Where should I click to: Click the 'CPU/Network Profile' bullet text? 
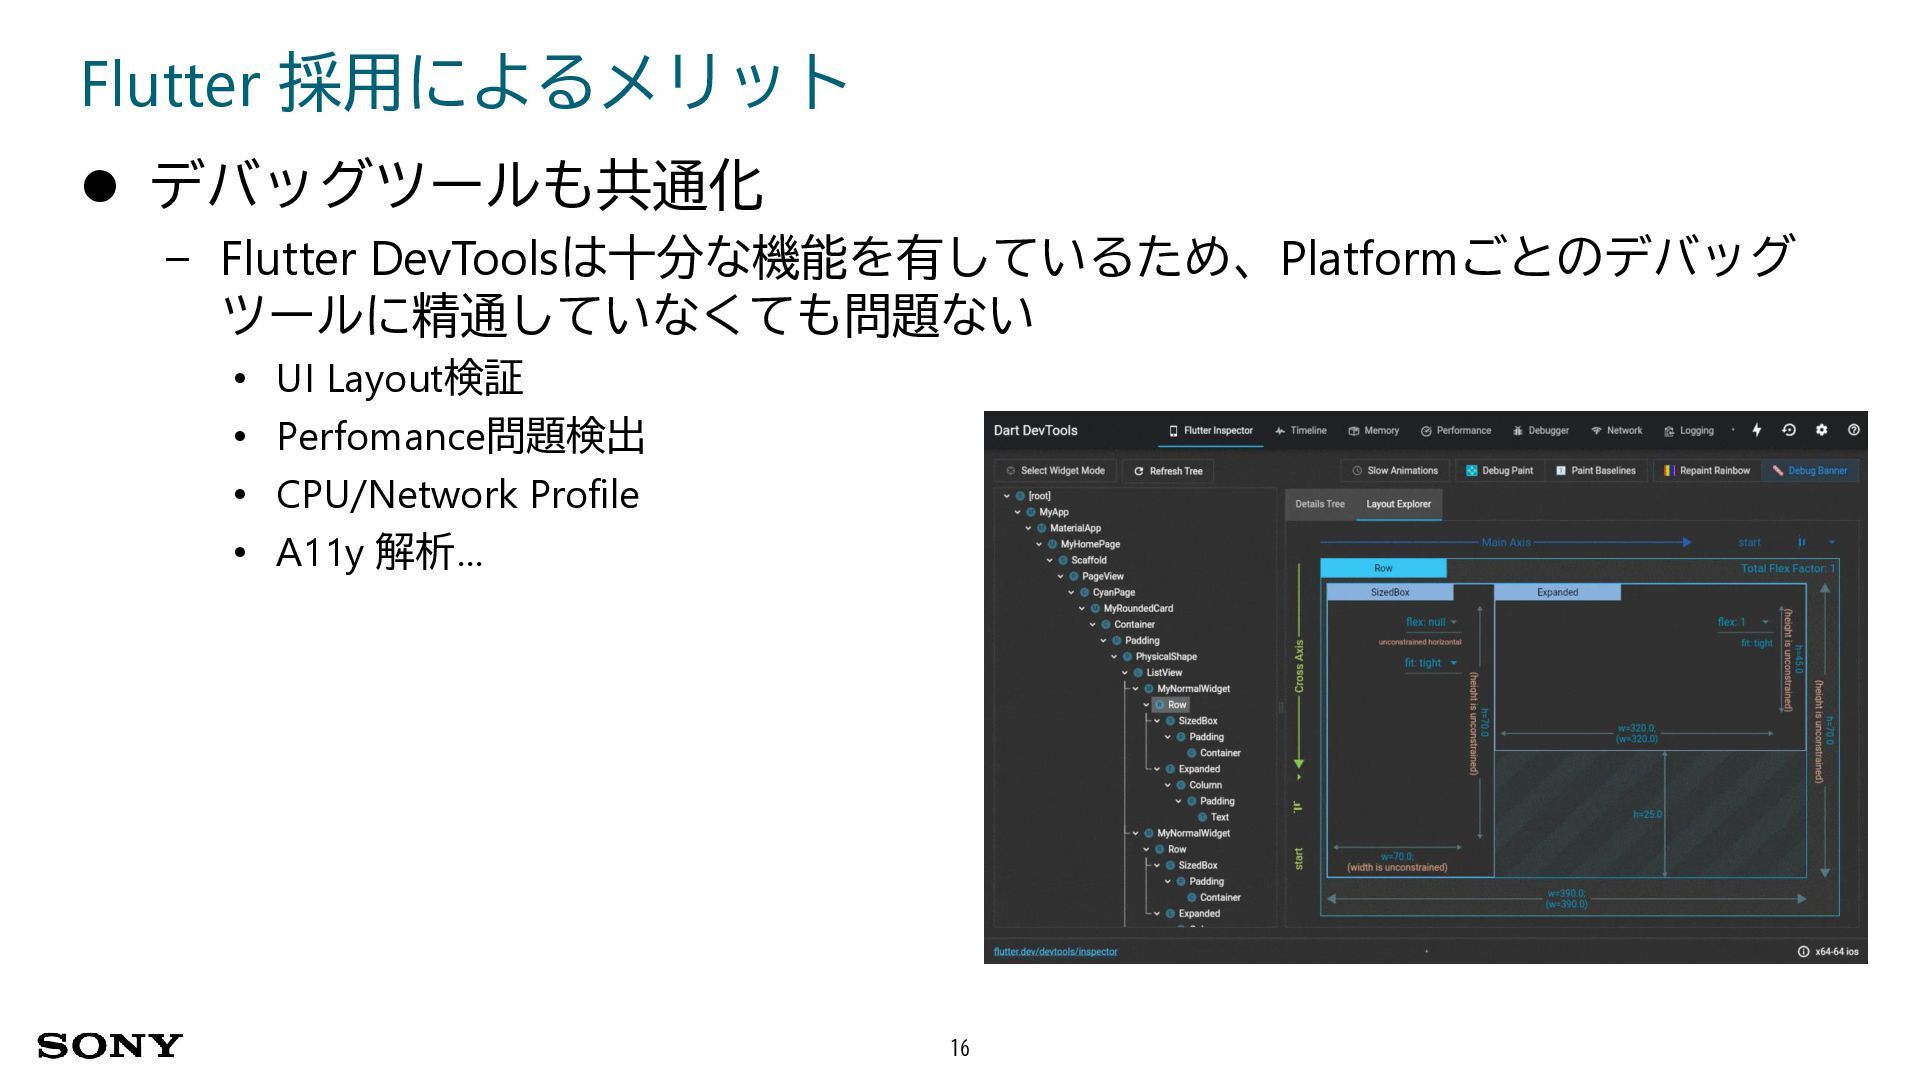click(457, 494)
